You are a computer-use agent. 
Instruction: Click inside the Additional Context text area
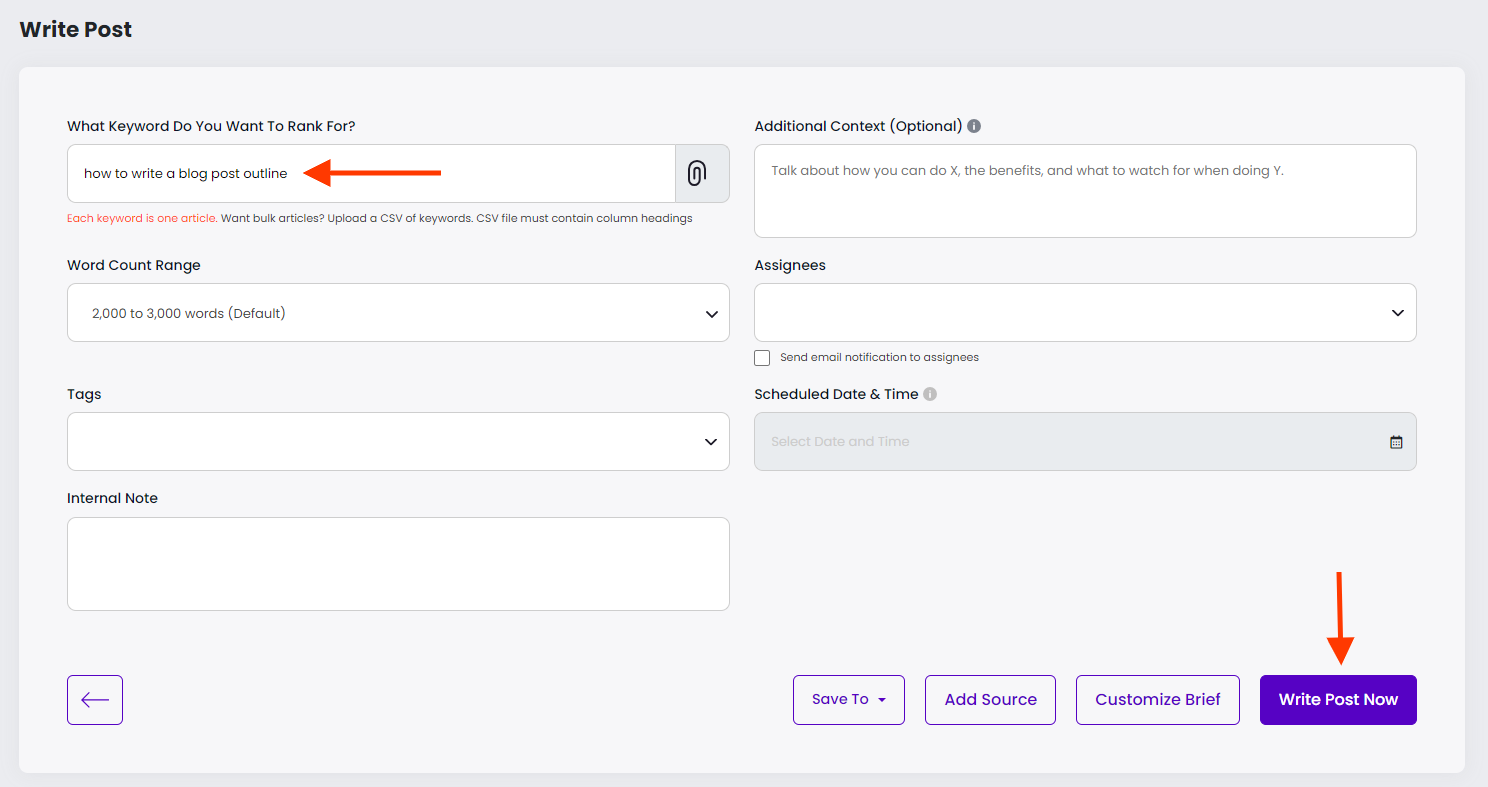click(x=1085, y=200)
